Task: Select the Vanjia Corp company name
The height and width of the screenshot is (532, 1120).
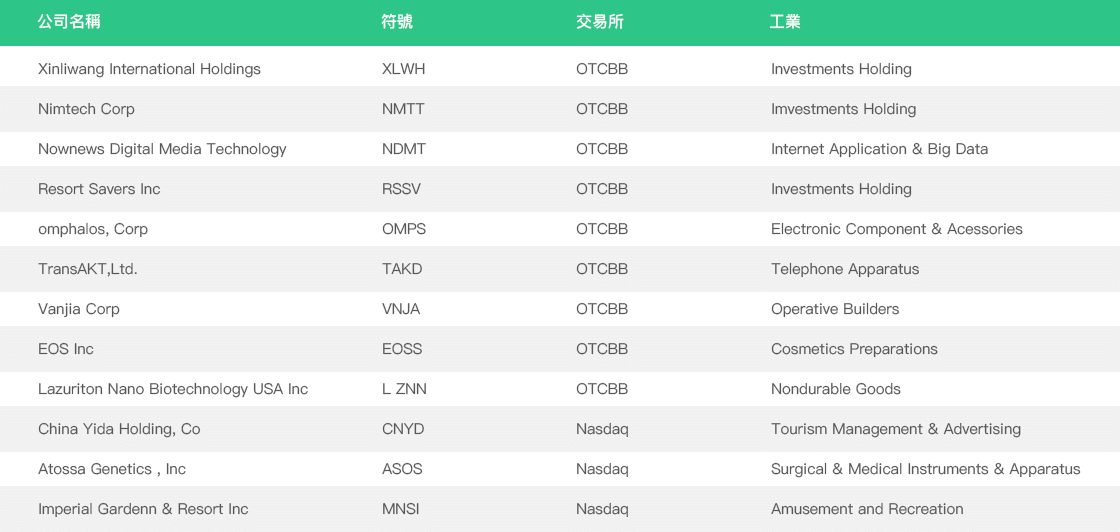Action: [x=79, y=309]
